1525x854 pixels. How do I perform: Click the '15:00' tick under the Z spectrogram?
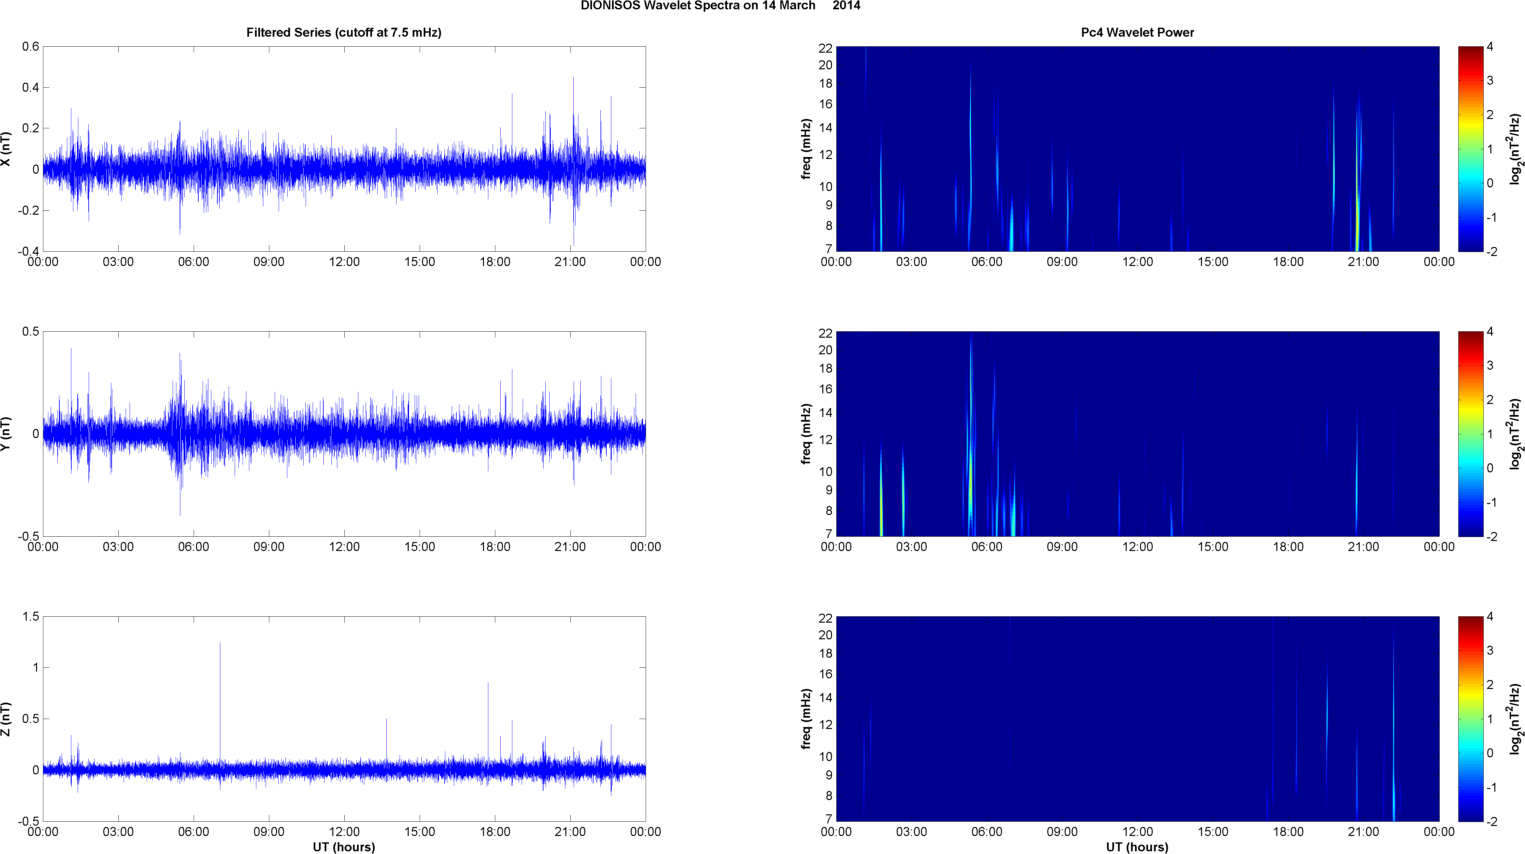(x=1213, y=832)
